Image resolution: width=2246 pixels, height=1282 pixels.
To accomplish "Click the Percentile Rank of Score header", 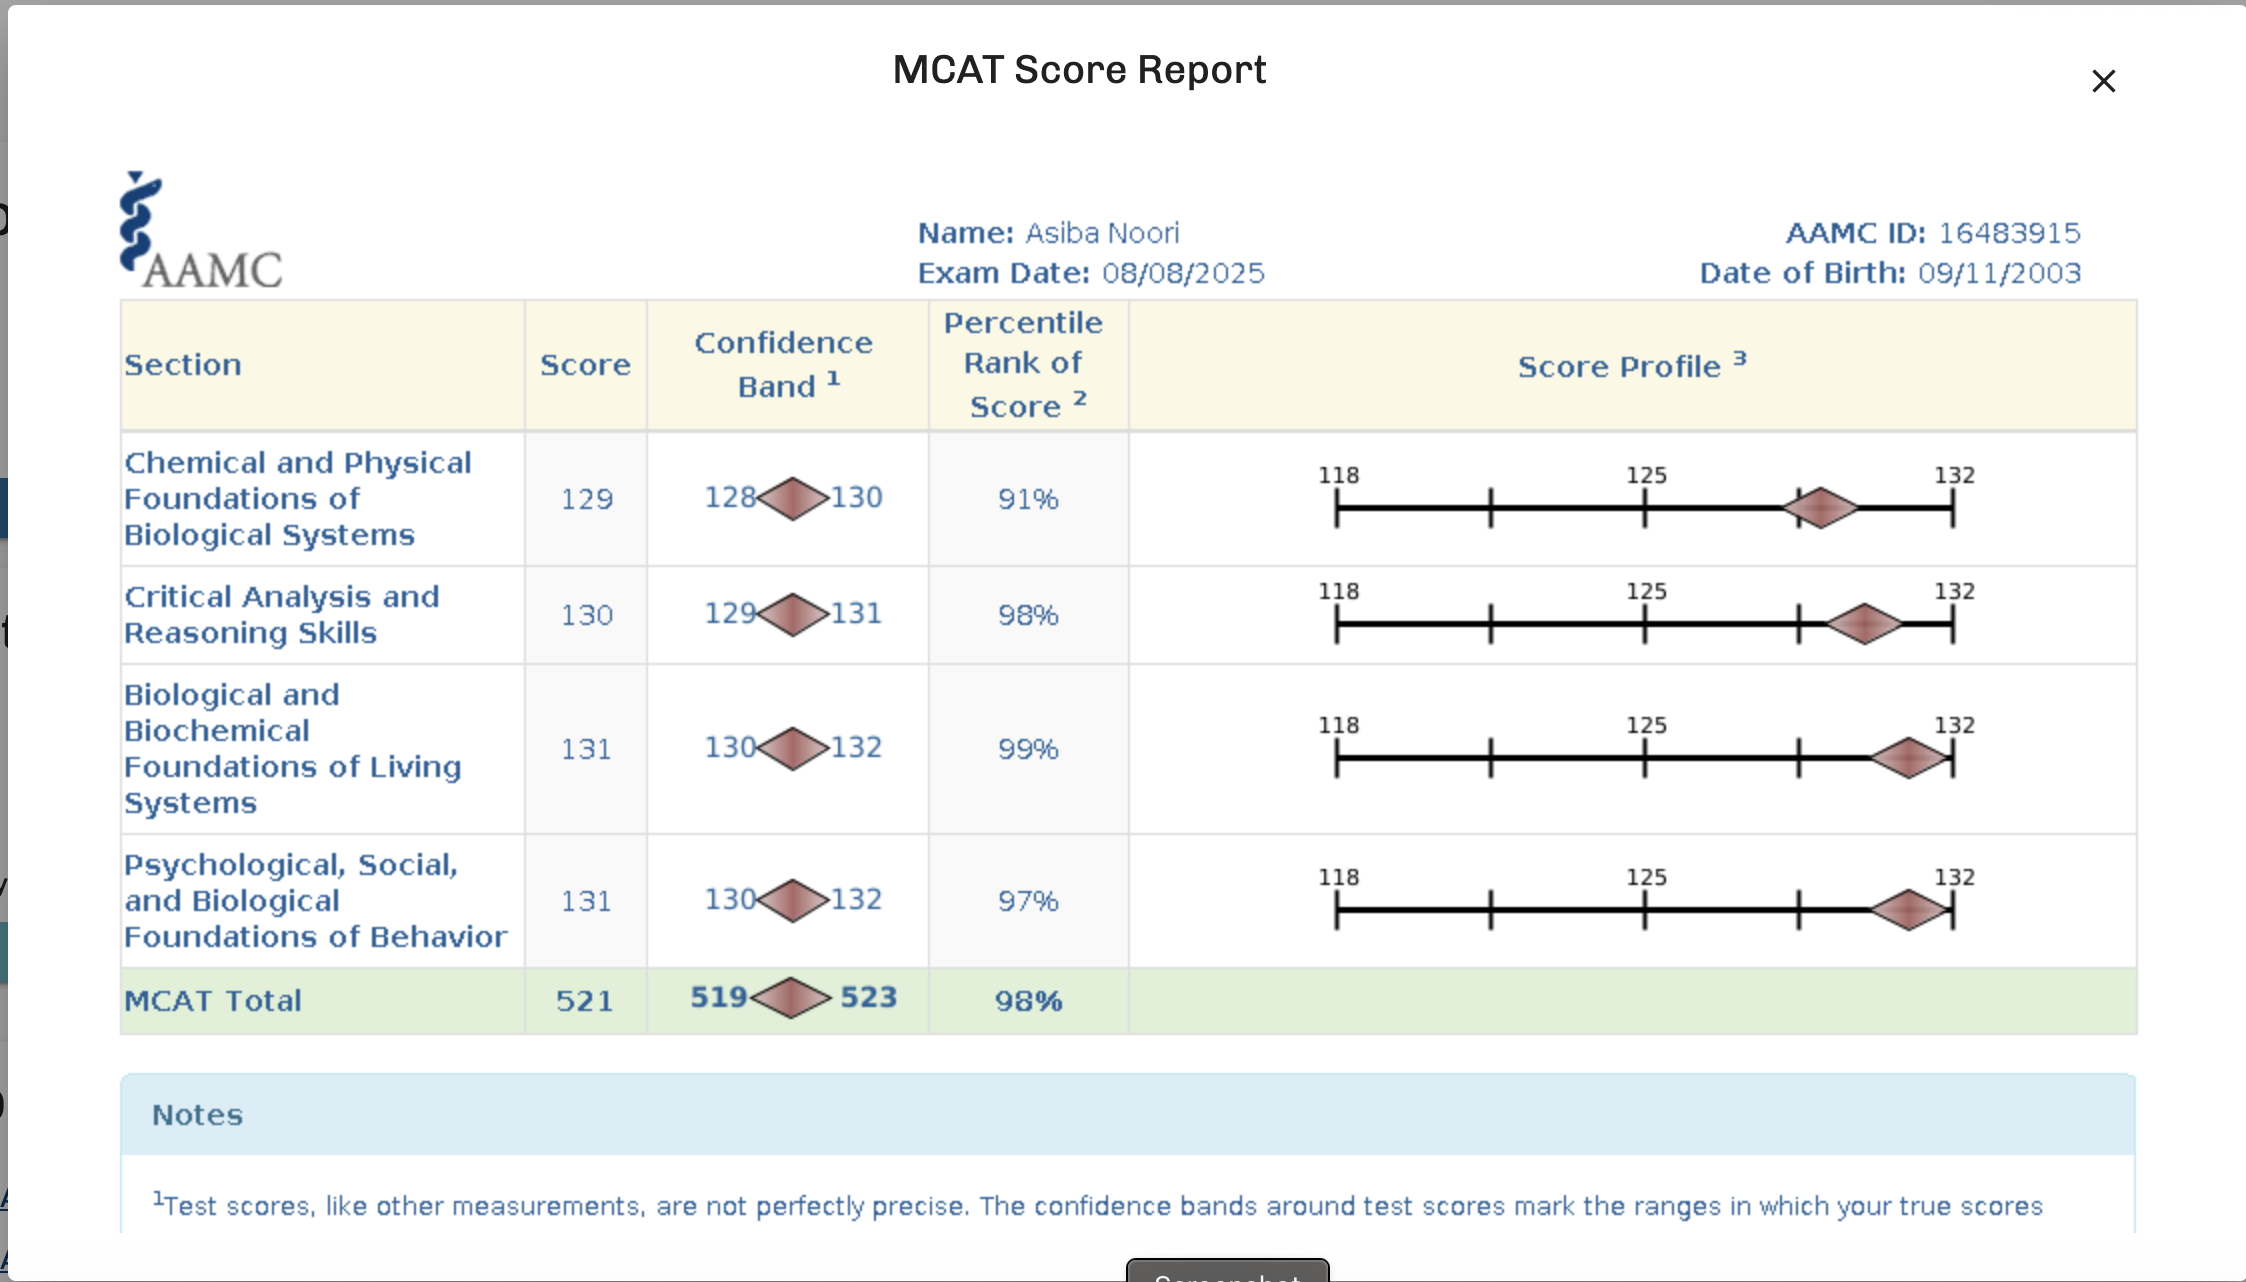I will [1025, 365].
